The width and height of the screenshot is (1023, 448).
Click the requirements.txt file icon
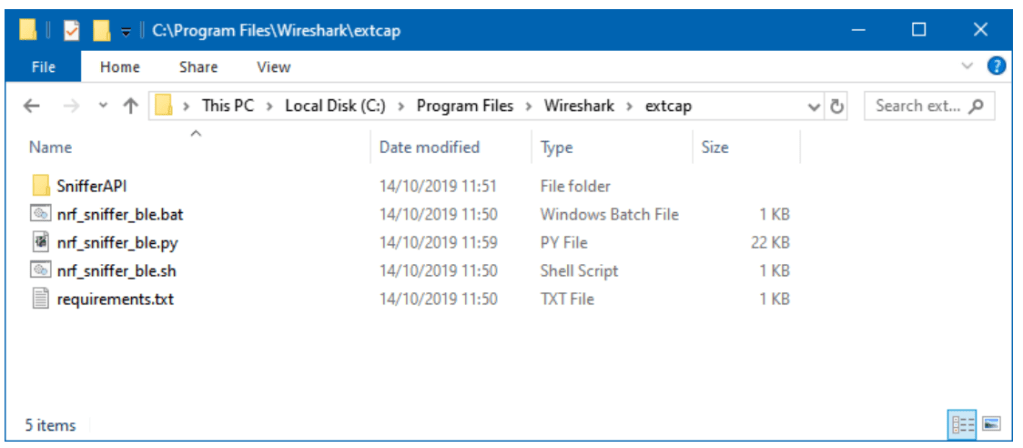(41, 298)
